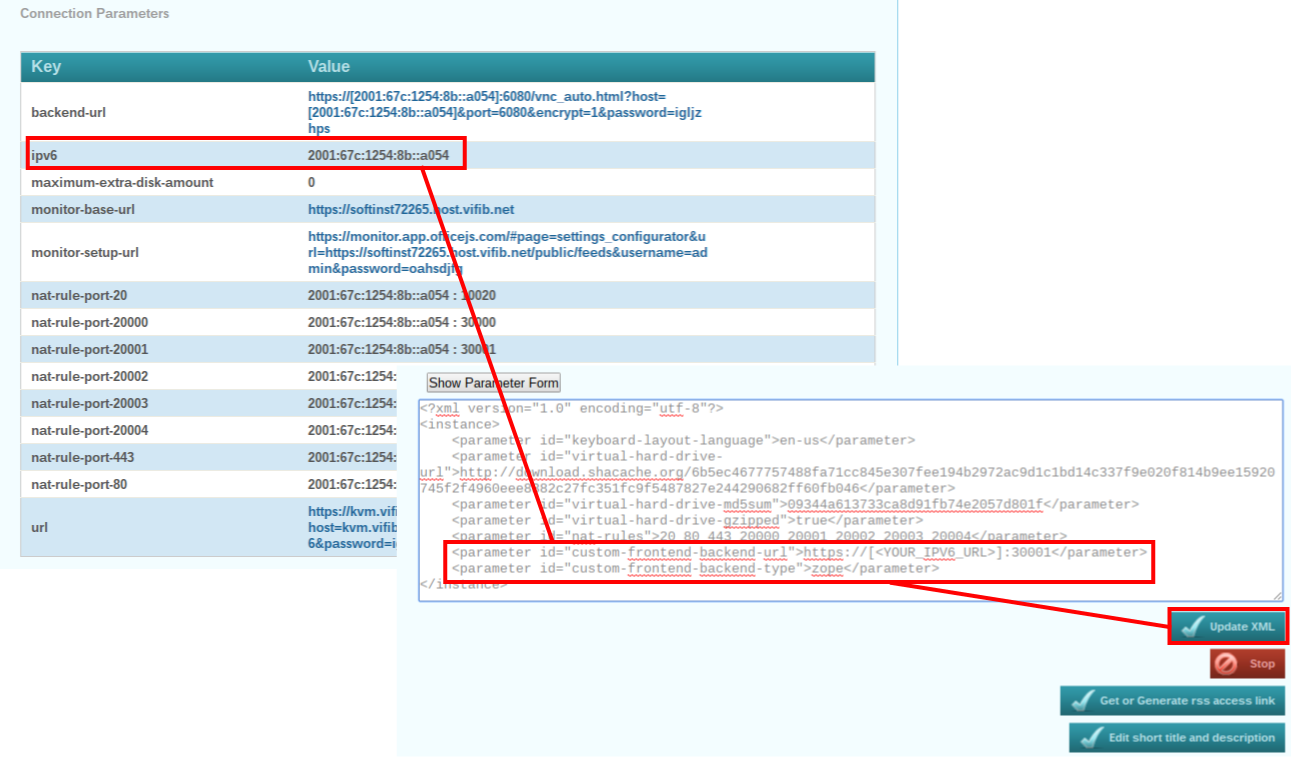The image size is (1291, 762).
Task: Click the red Stop button
Action: (1247, 663)
